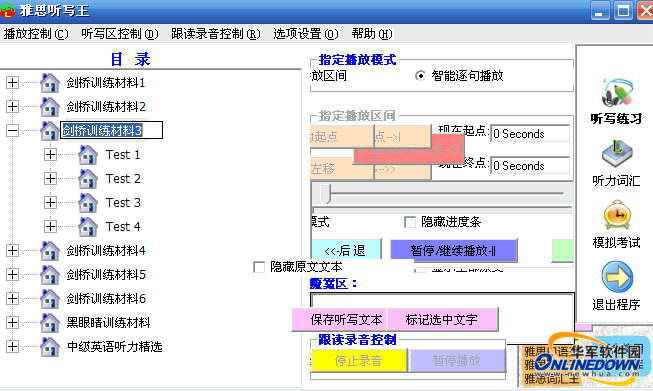Image resolution: width=653 pixels, height=391 pixels.
Task: Open 帮助(H) menu
Action: tap(372, 34)
